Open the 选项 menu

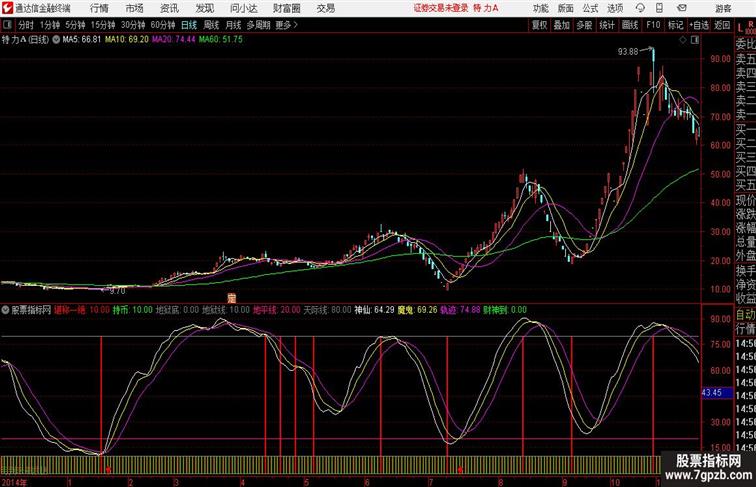click(615, 8)
